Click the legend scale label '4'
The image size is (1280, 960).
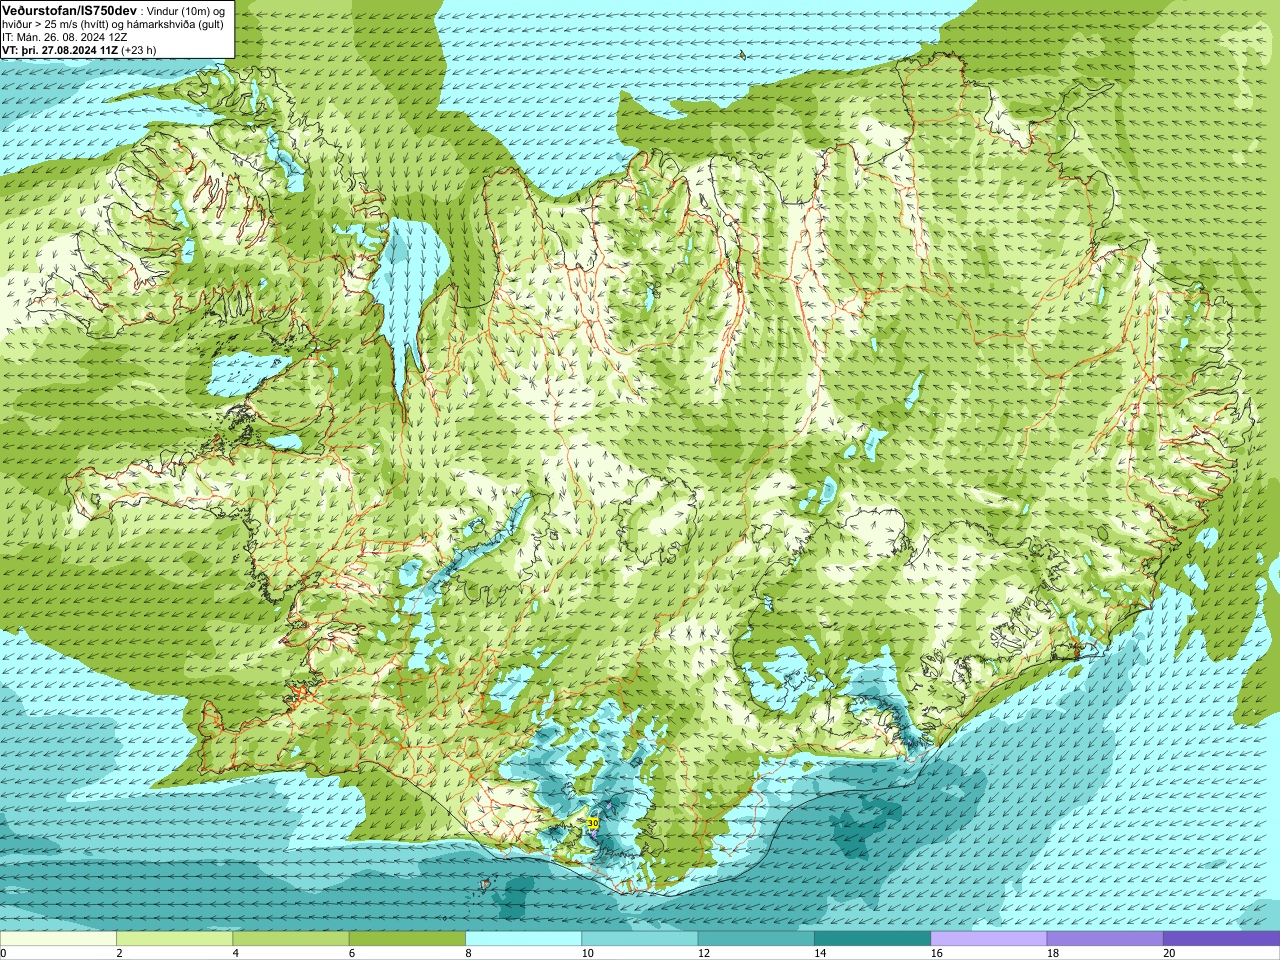236,953
